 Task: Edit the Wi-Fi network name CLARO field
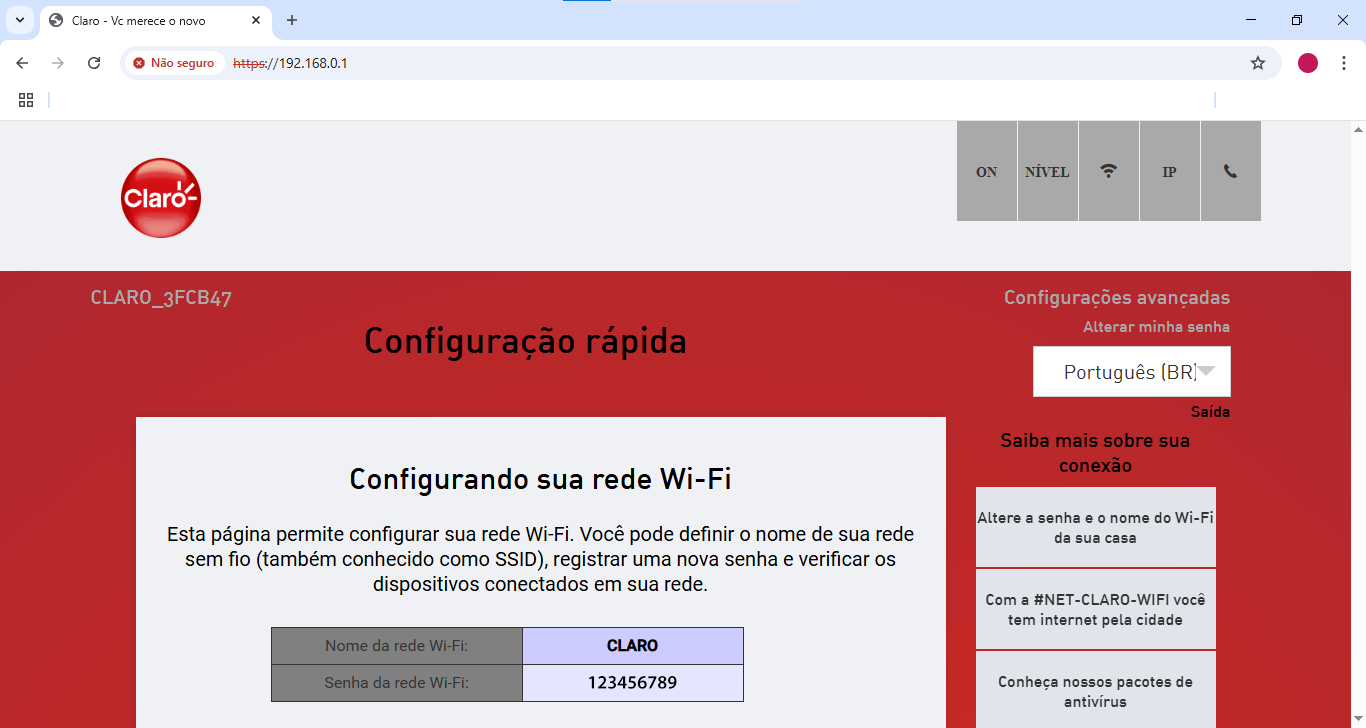[633, 646]
